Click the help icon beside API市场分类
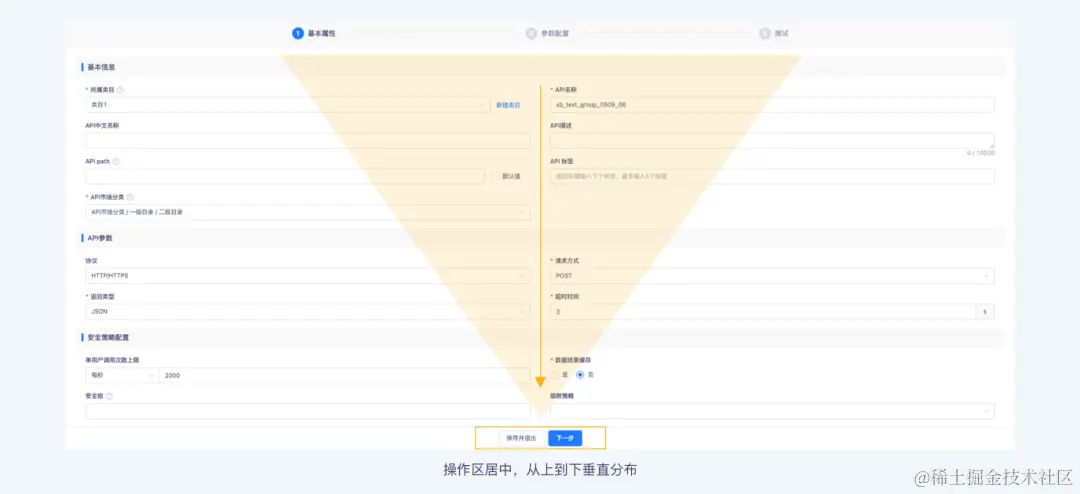 pyautogui.click(x=130, y=197)
